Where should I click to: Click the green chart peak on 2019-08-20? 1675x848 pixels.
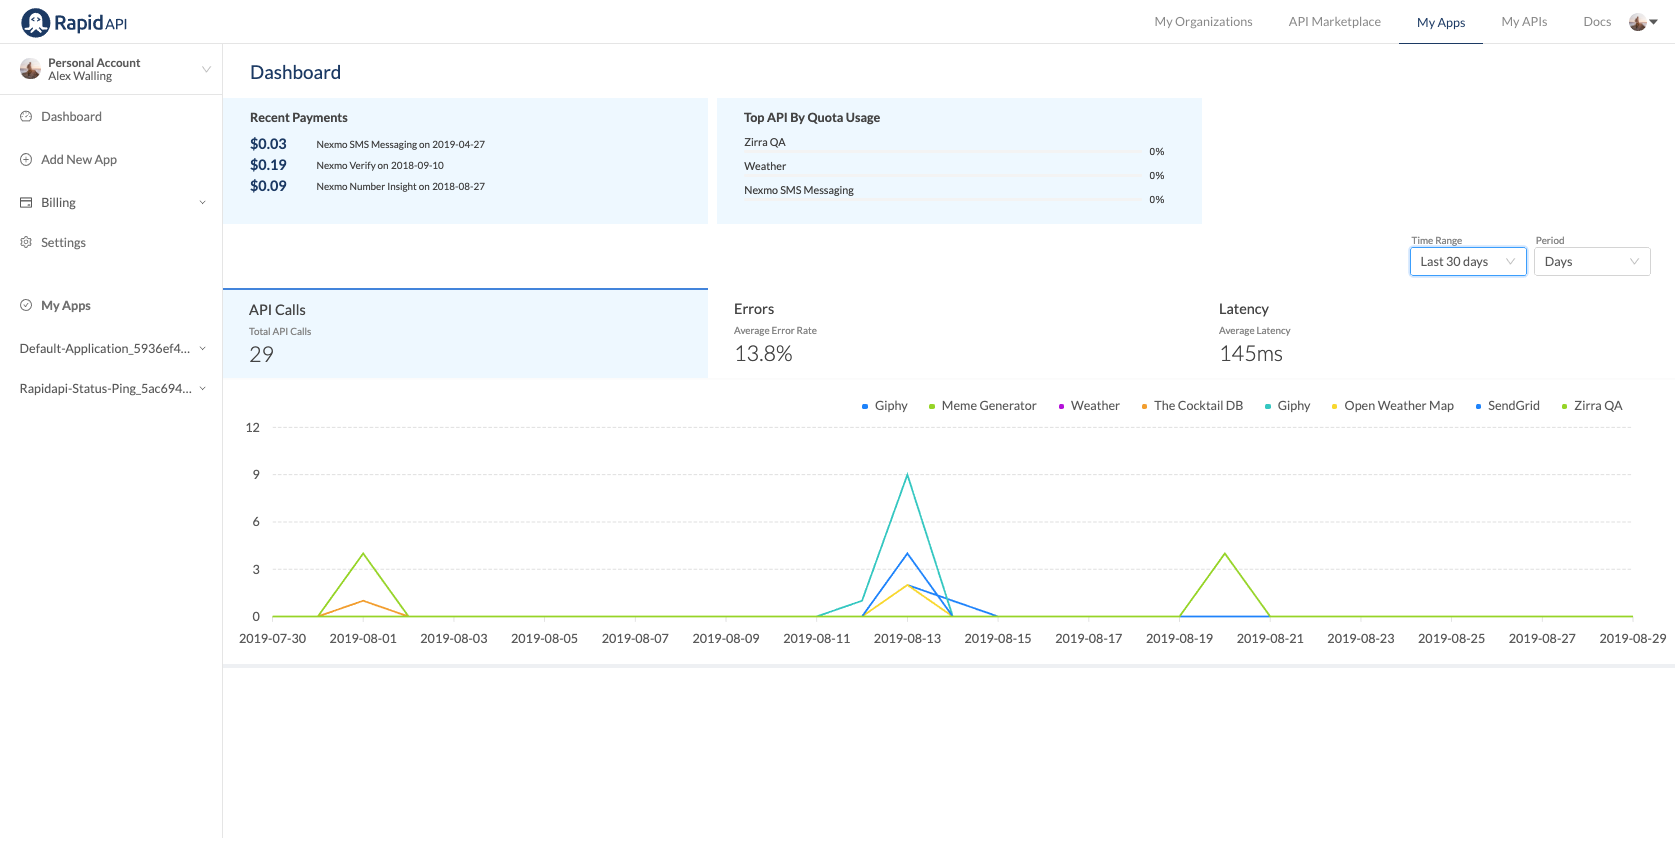(x=1225, y=554)
